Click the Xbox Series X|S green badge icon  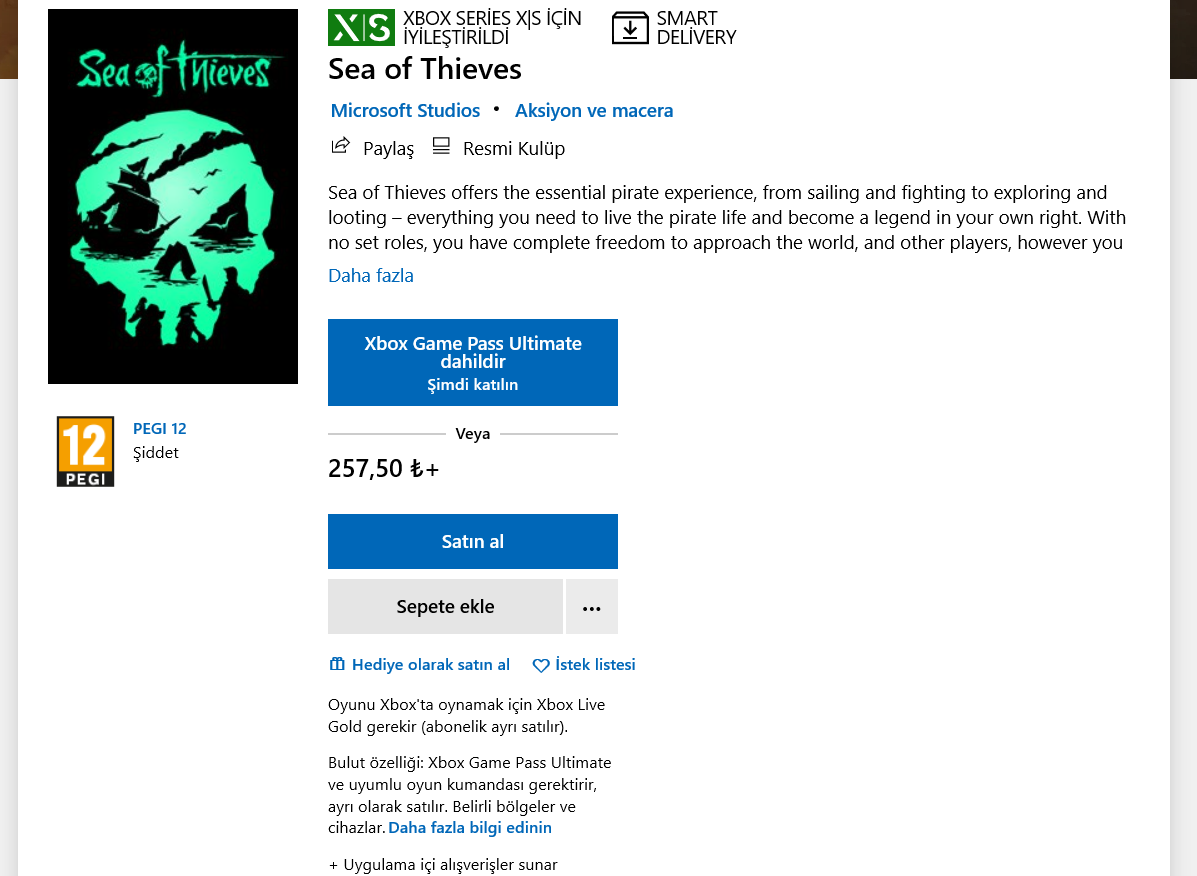pyautogui.click(x=361, y=28)
